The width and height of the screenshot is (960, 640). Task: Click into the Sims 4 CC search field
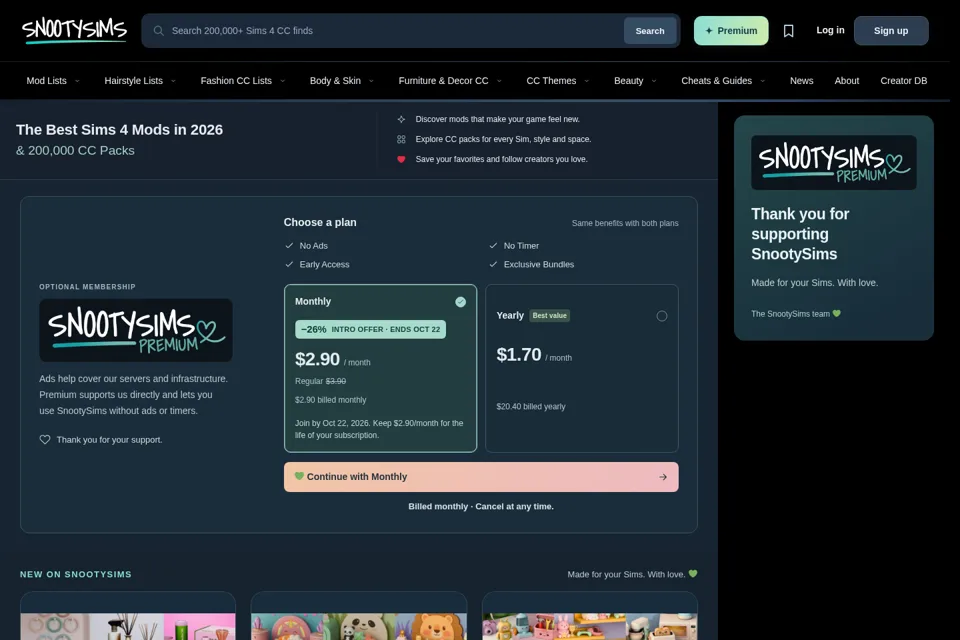[392, 31]
